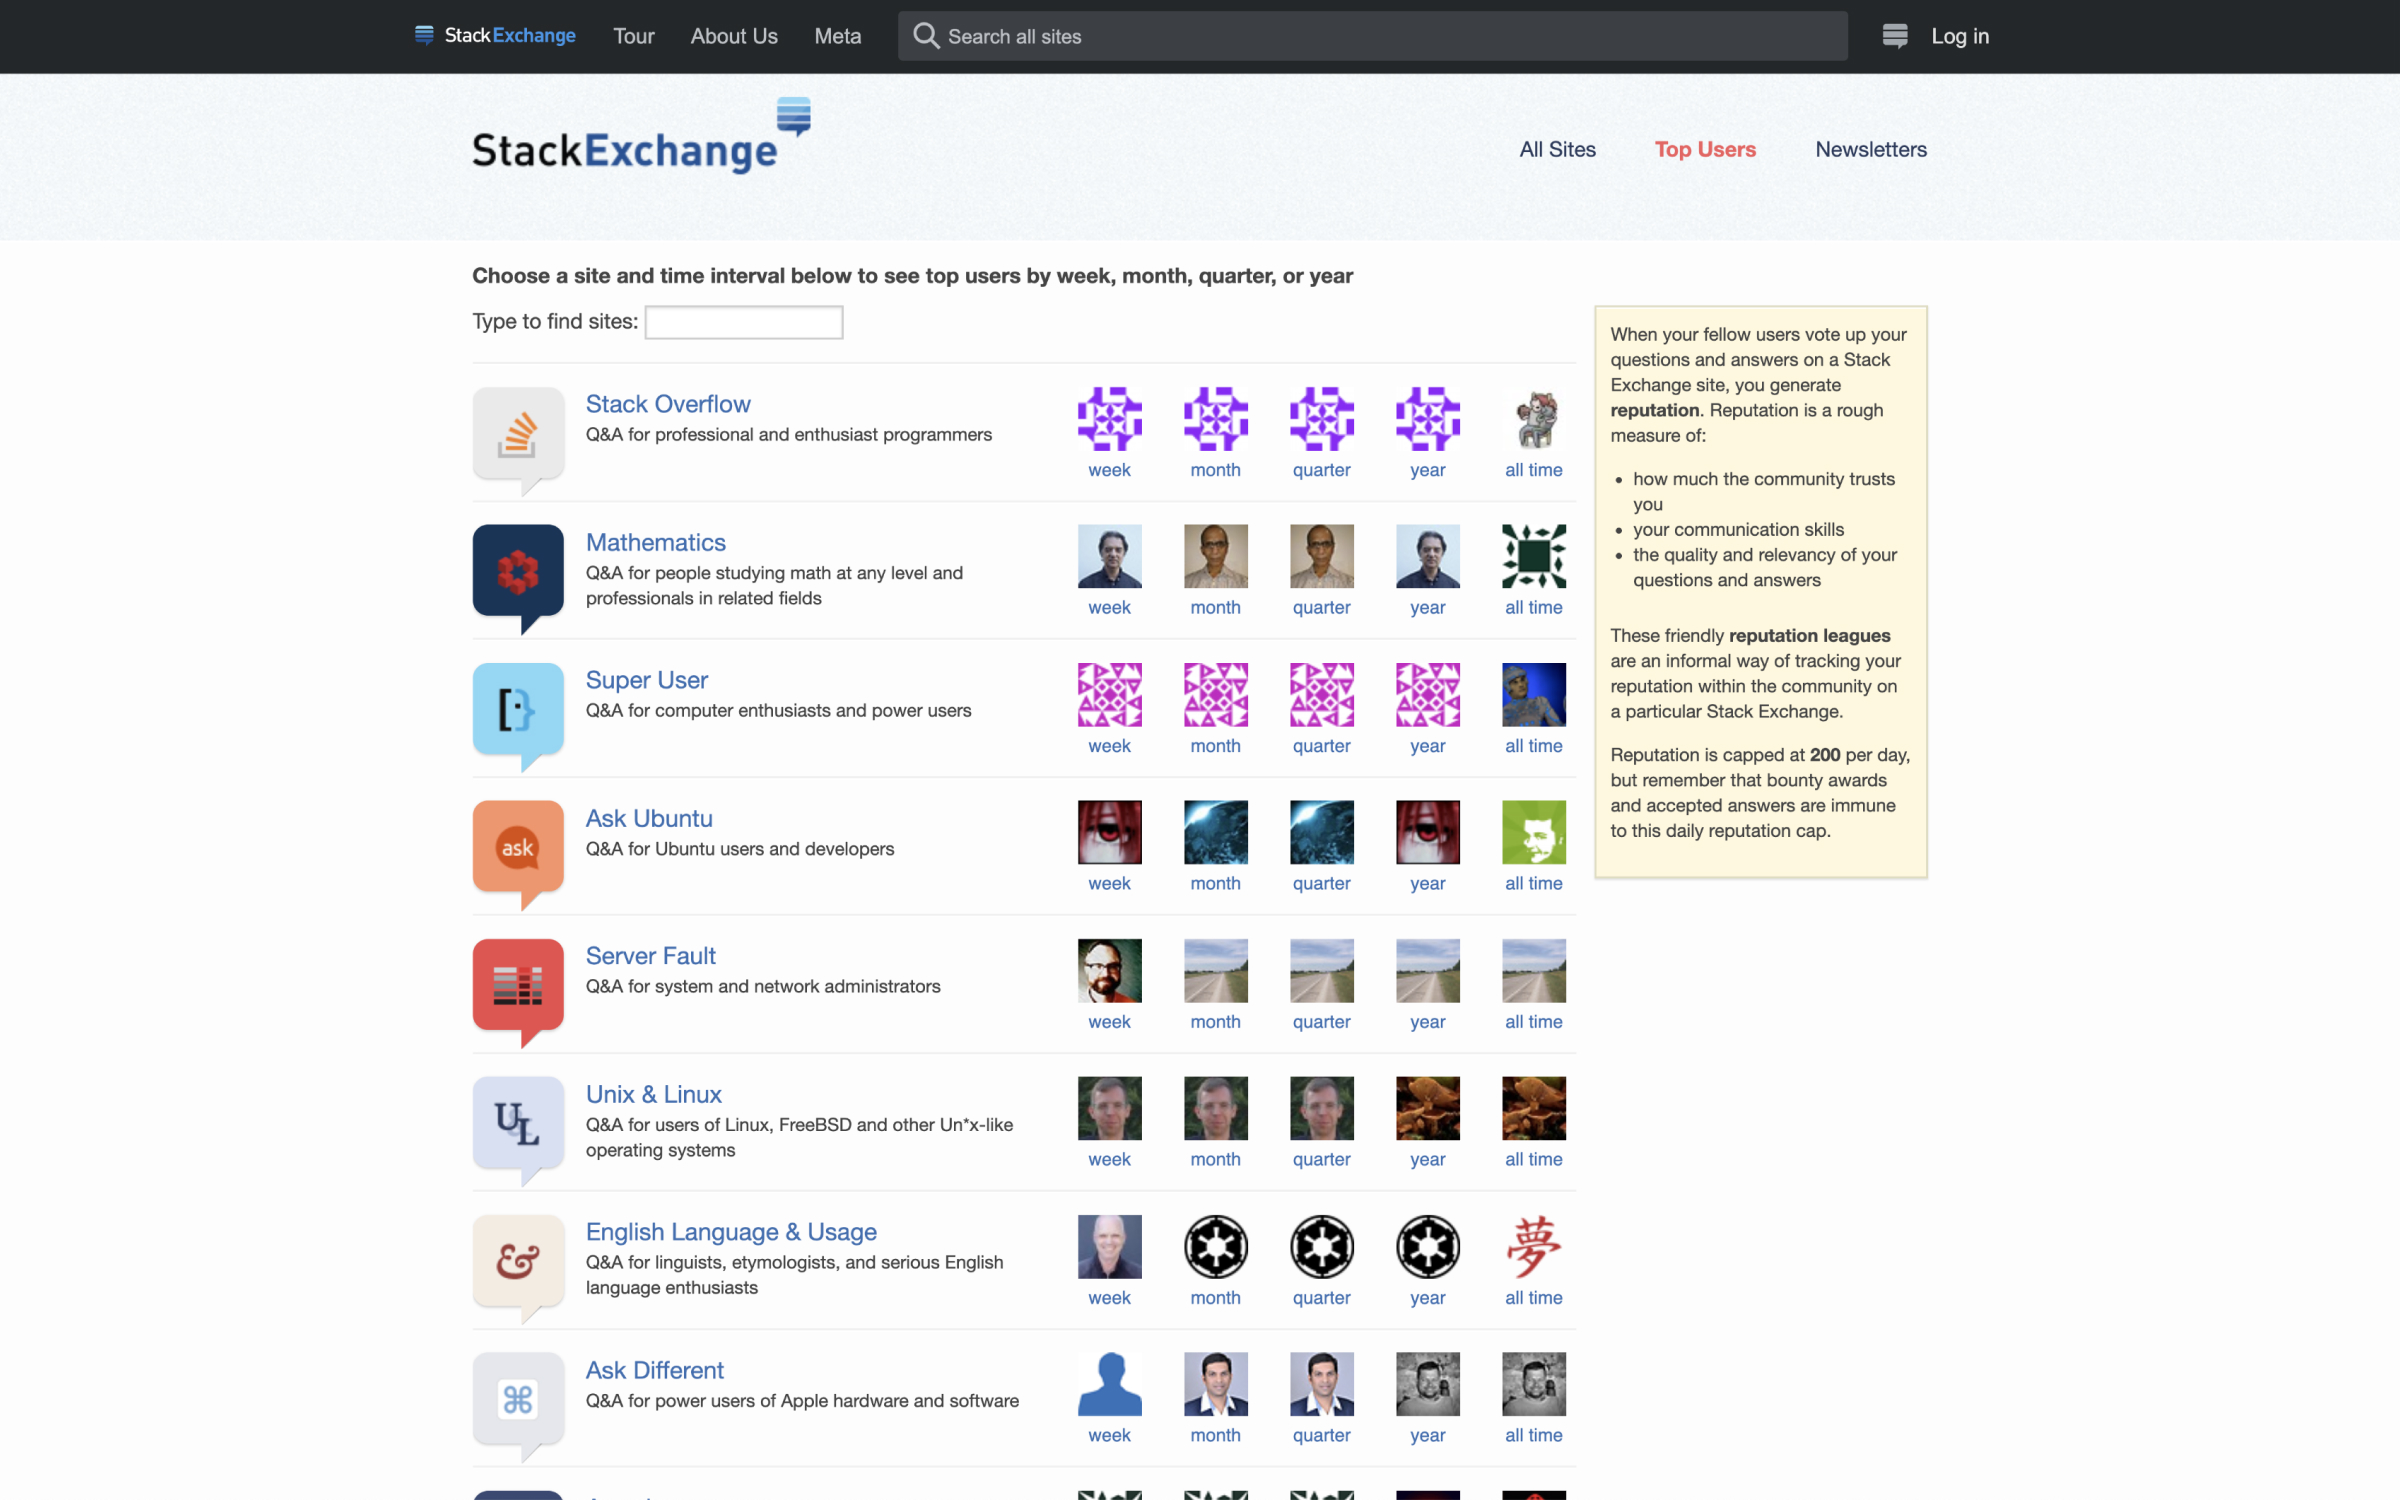The image size is (2400, 1500).
Task: Click the Super User site icon
Action: [x=518, y=709]
